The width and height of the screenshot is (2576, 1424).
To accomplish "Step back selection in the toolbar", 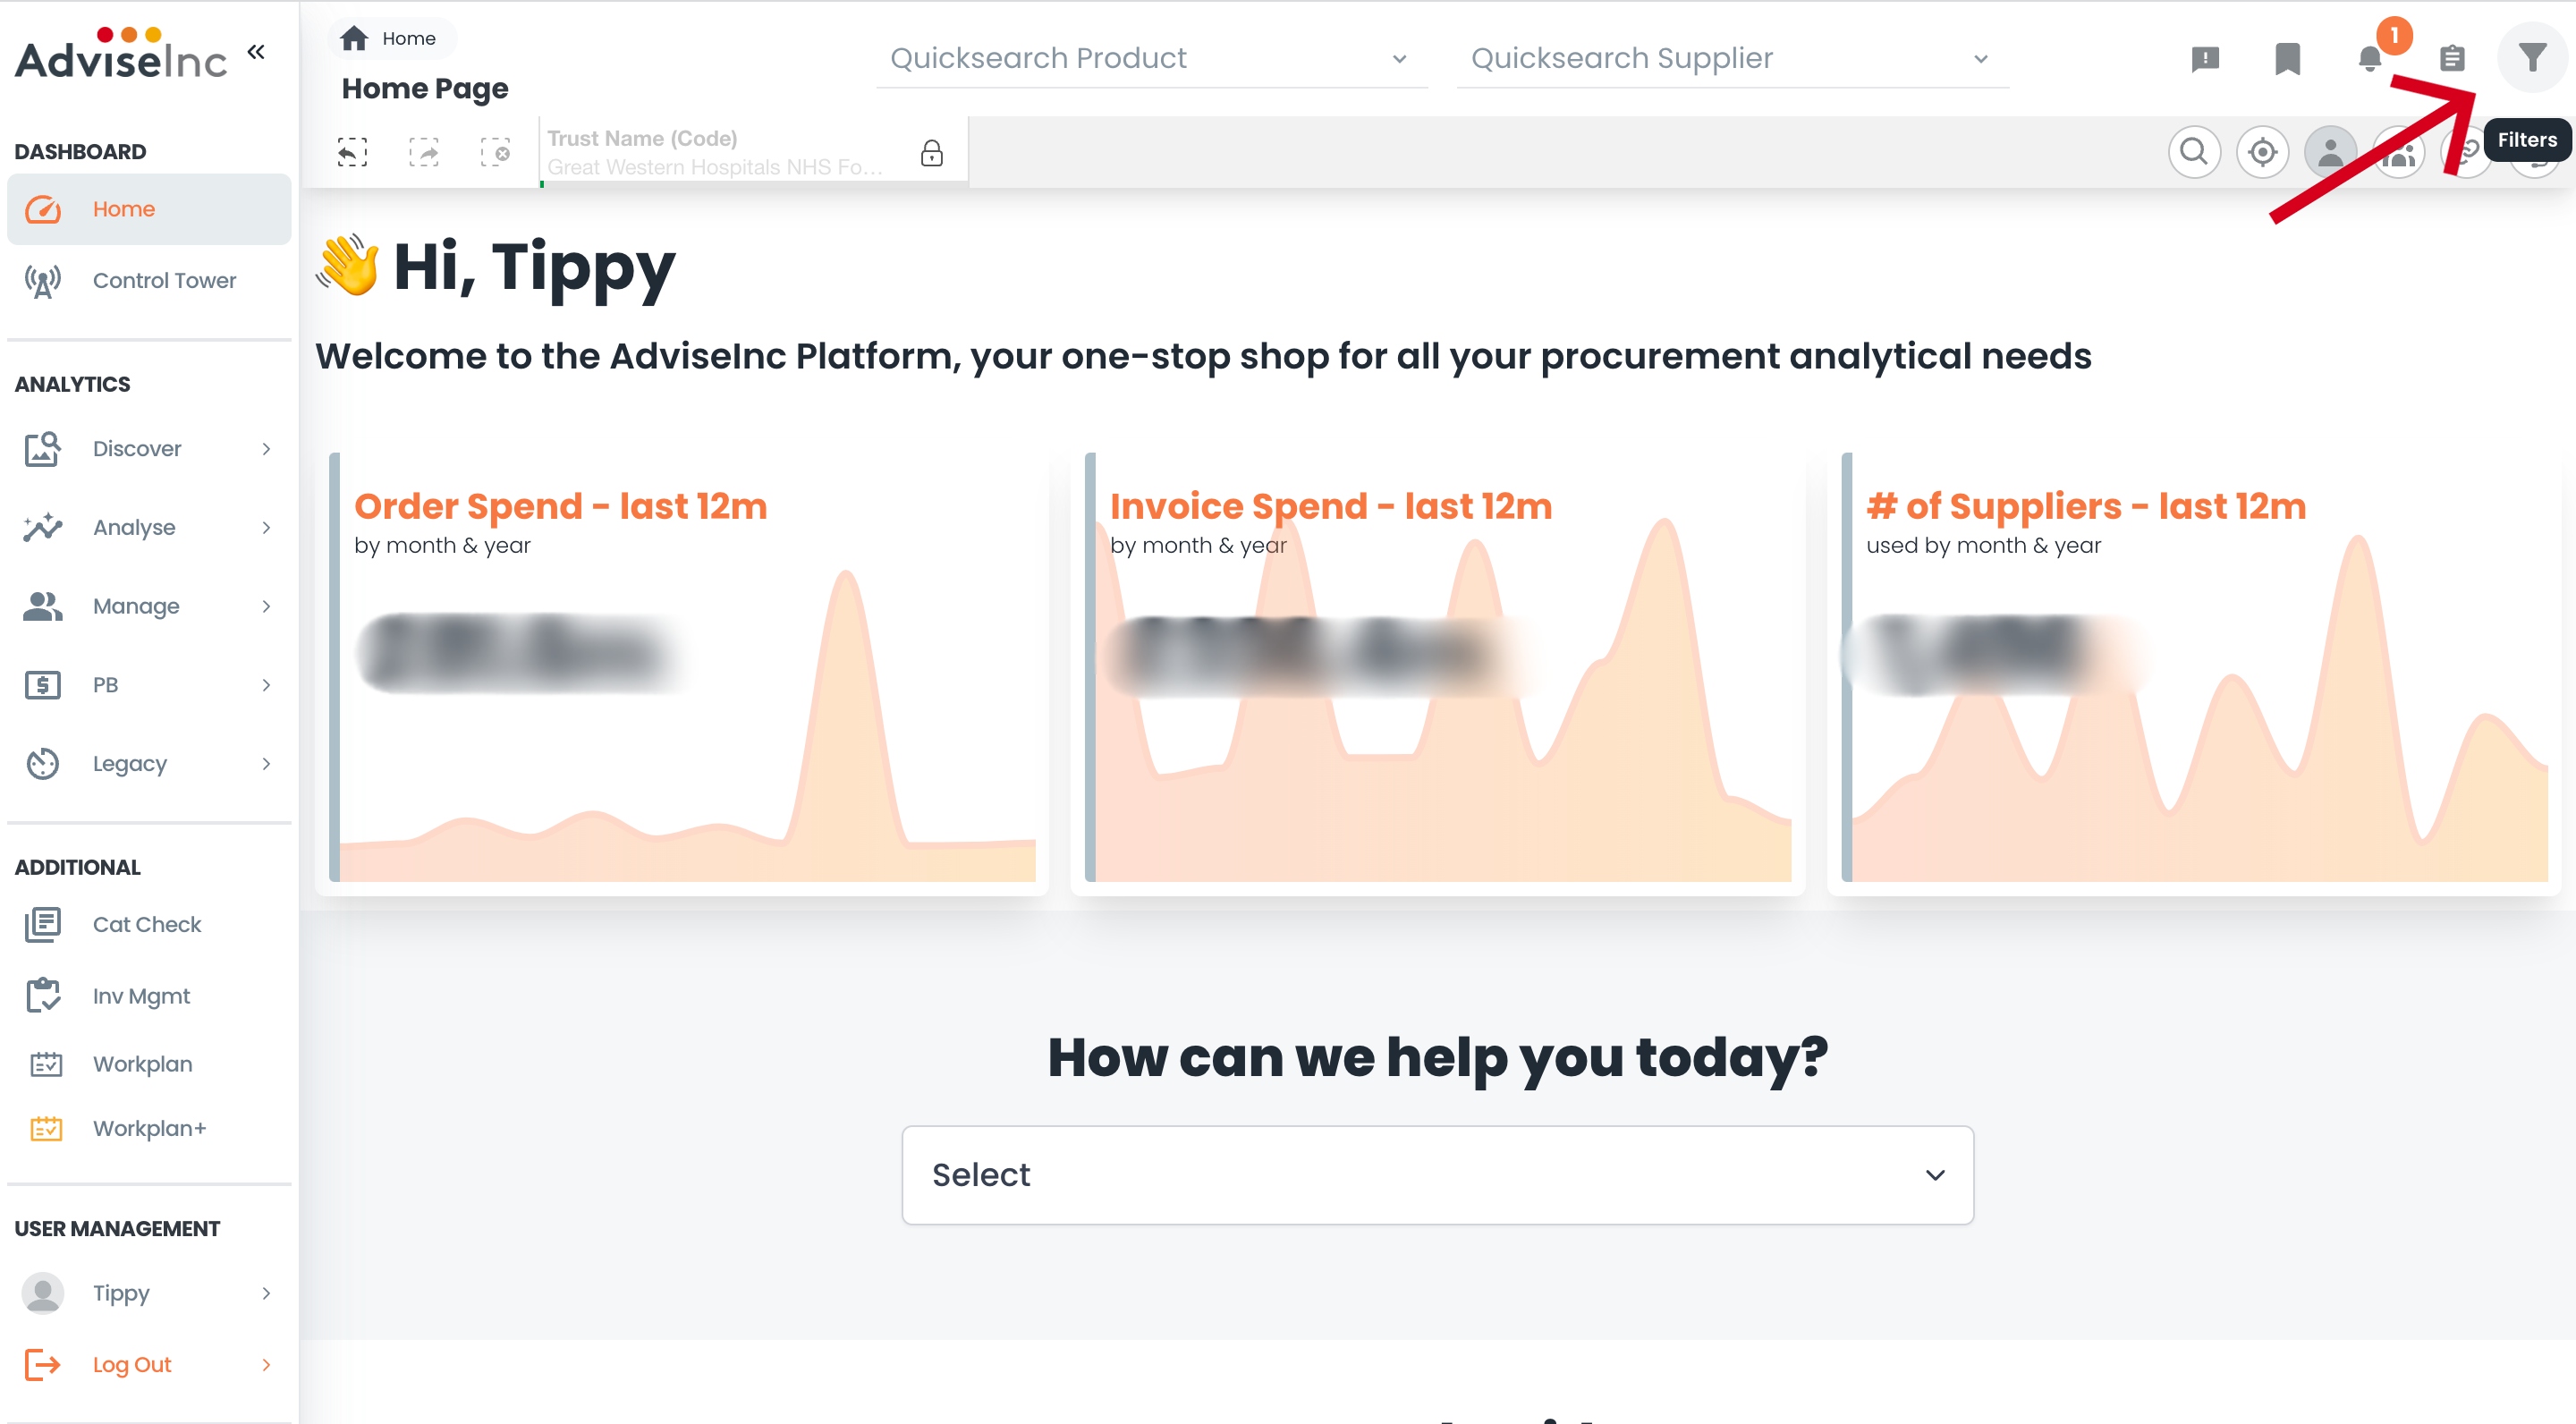I will tap(352, 152).
